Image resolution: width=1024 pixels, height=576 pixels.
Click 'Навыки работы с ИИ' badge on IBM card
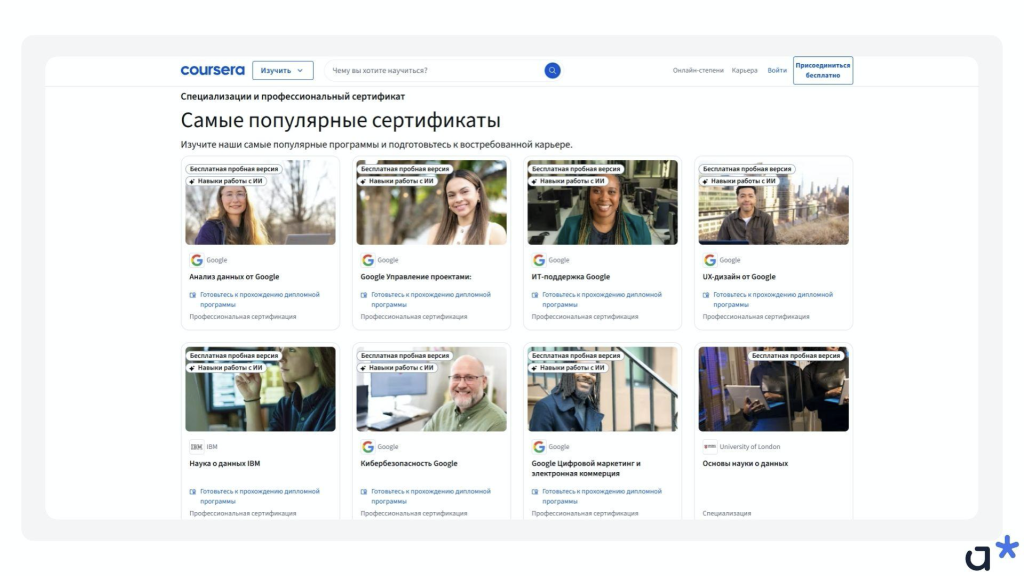226,368
